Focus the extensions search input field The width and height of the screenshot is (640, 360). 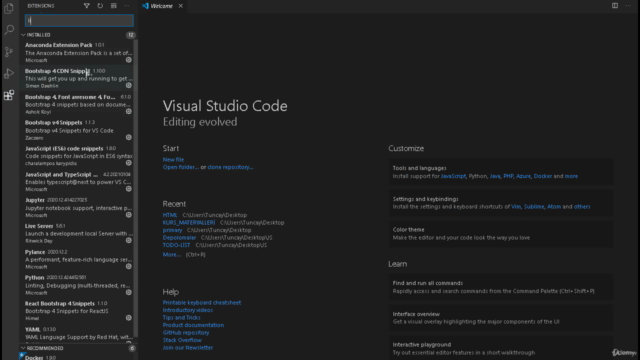(79, 20)
